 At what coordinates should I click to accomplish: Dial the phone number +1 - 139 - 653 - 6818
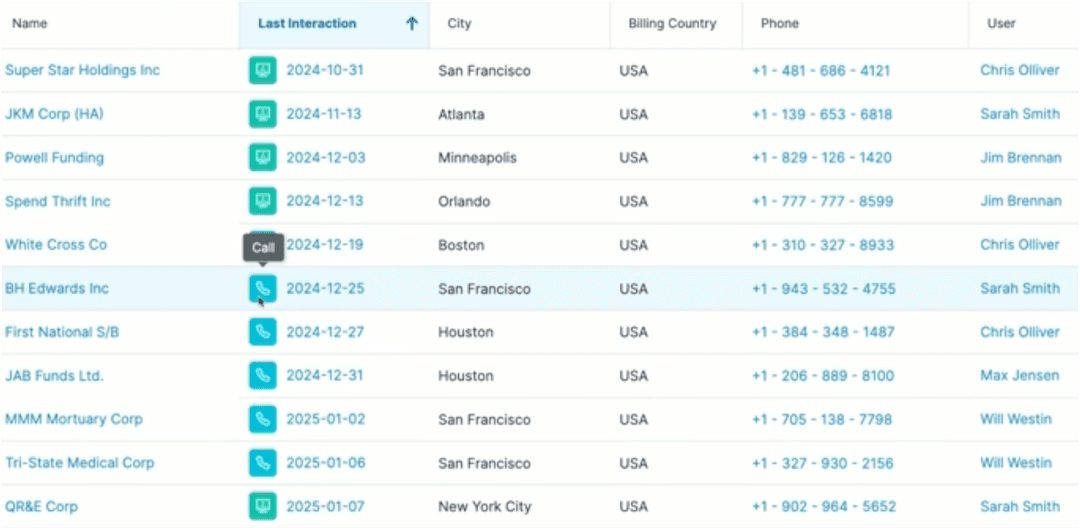coord(822,115)
